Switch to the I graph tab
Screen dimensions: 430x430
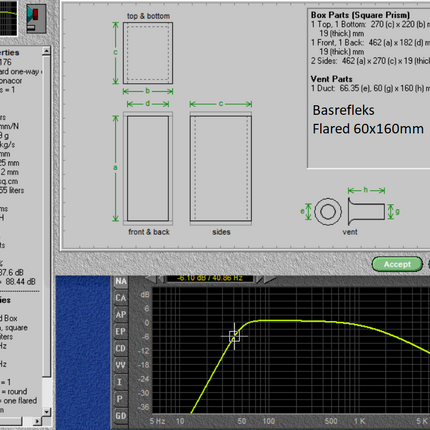pos(121,382)
